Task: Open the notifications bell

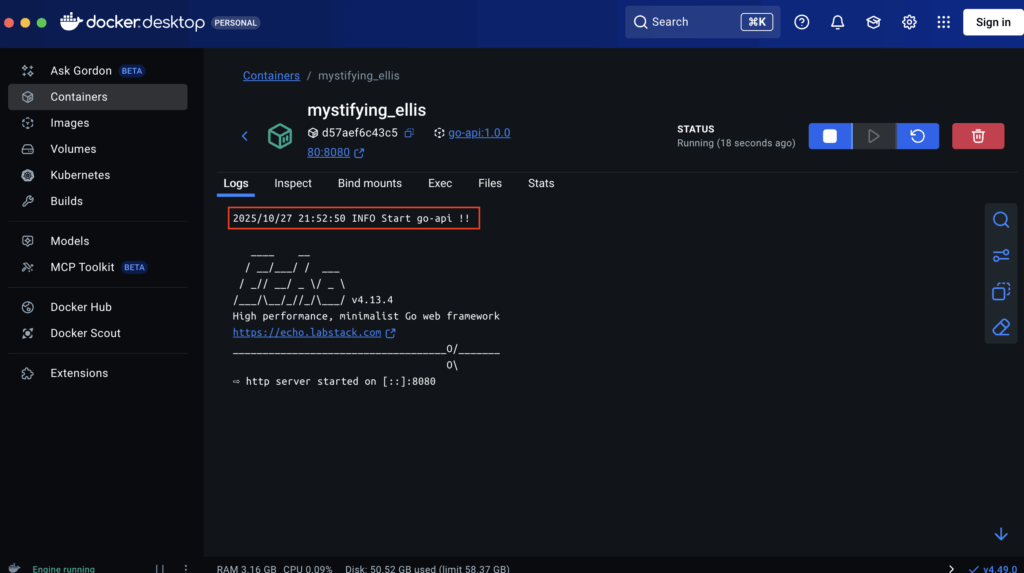Action: [838, 22]
